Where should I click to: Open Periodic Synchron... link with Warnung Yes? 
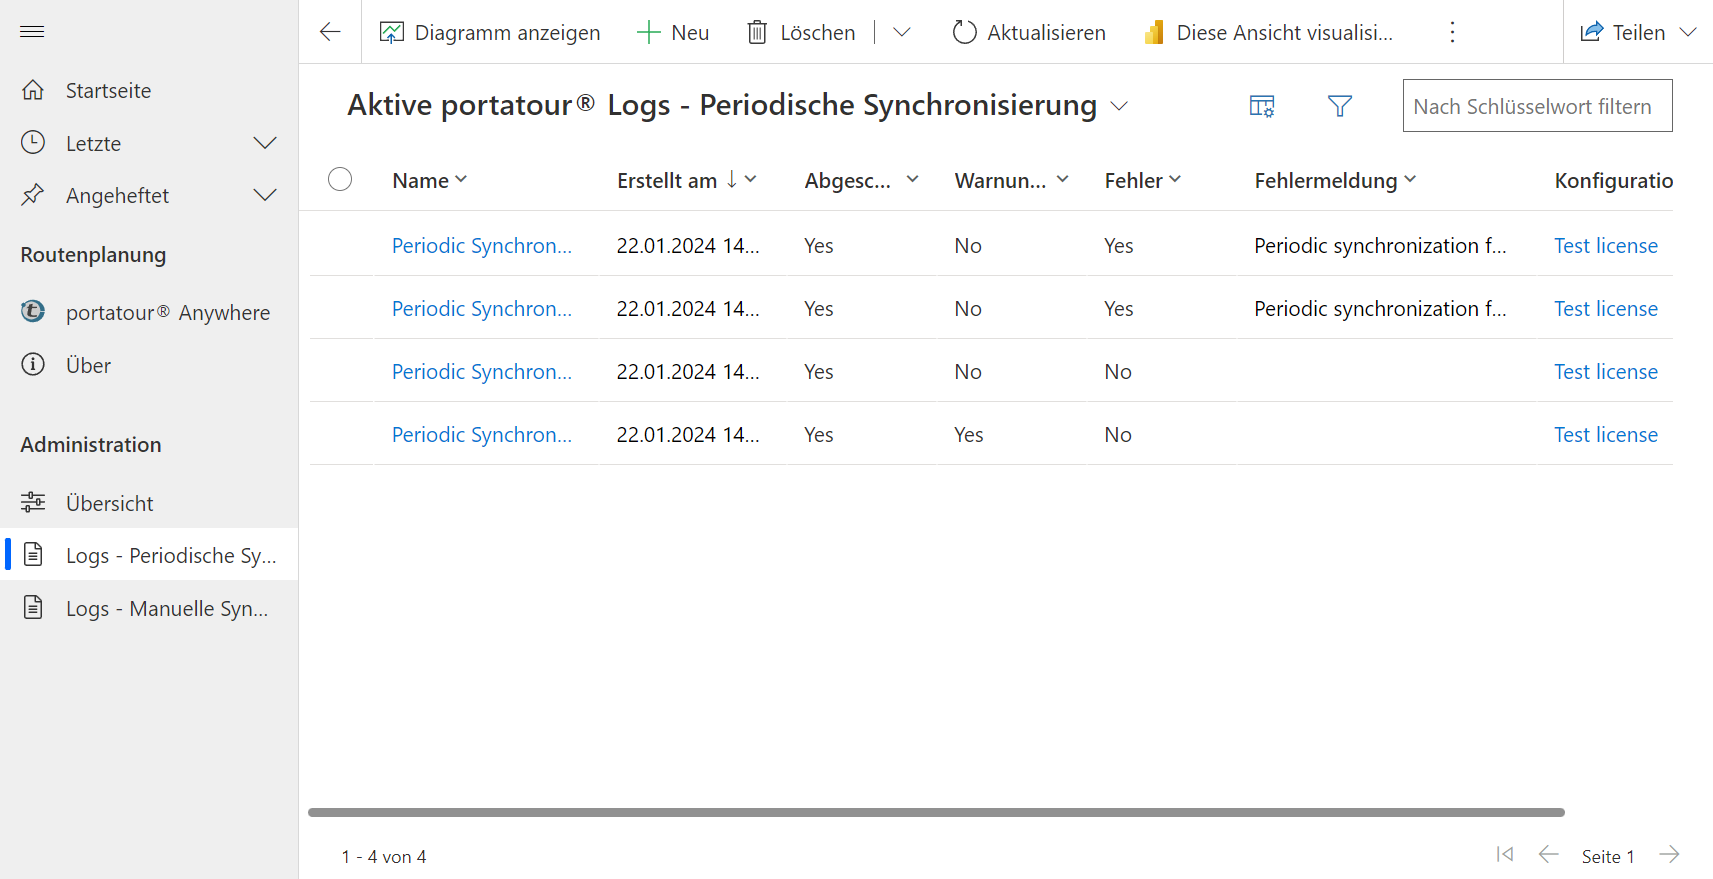(482, 434)
